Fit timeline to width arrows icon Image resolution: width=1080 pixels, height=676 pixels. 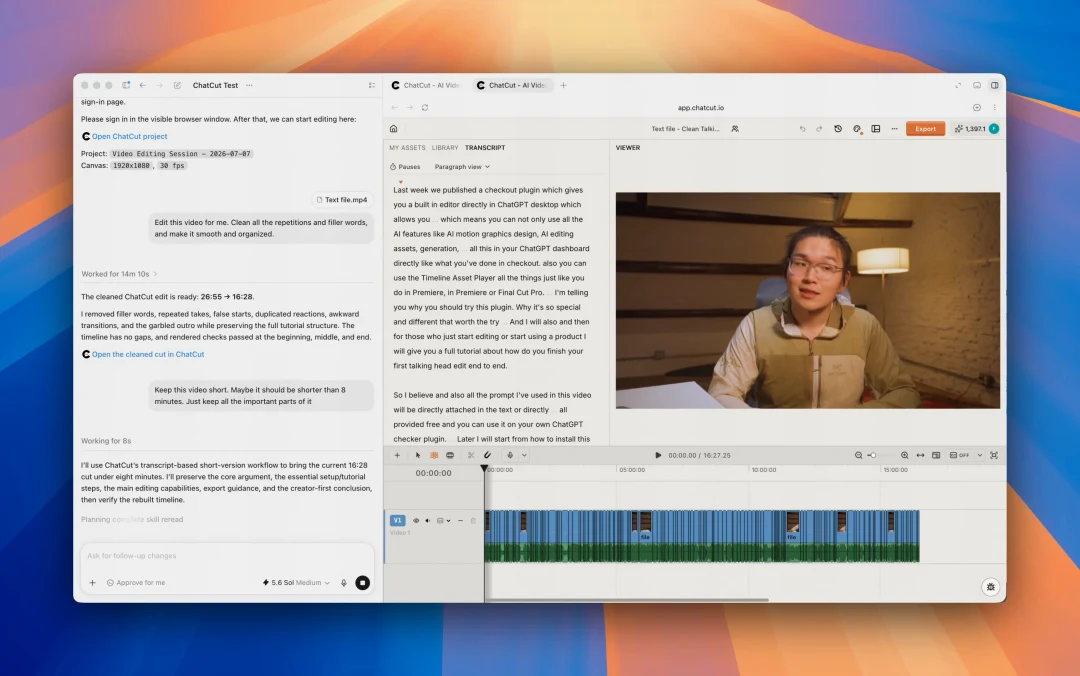tap(920, 455)
